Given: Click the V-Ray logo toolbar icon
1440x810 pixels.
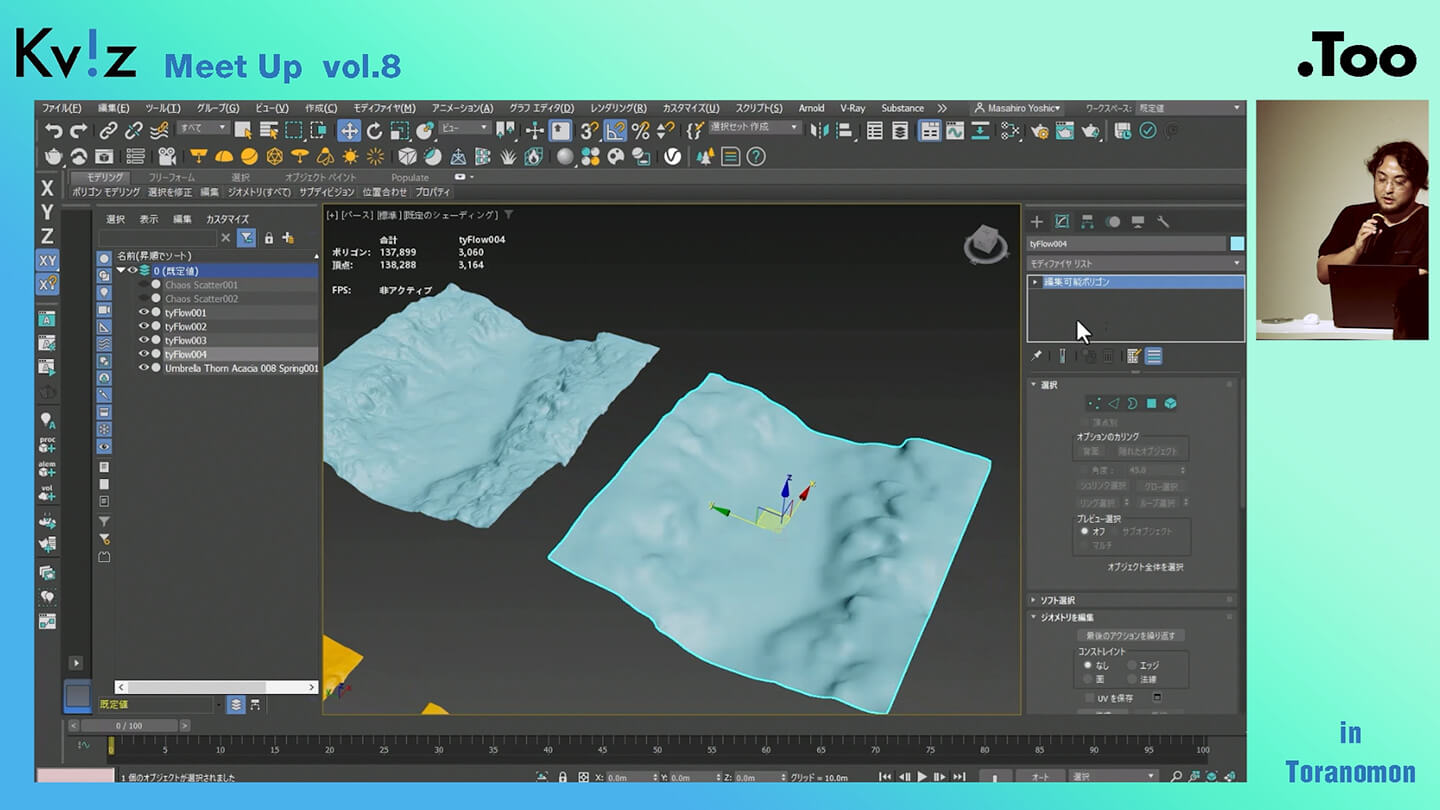Looking at the screenshot, I should 673,156.
